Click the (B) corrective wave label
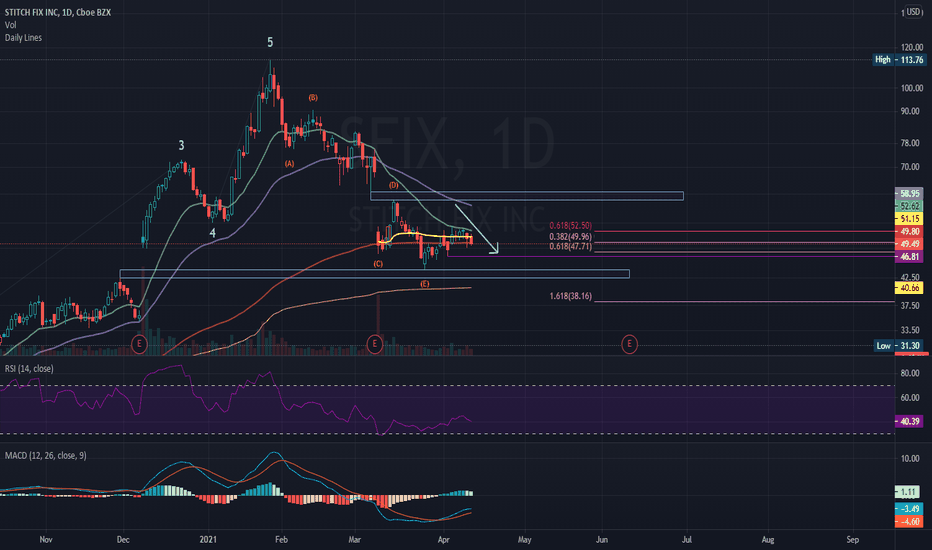Screen dimensions: 932x550 313,98
